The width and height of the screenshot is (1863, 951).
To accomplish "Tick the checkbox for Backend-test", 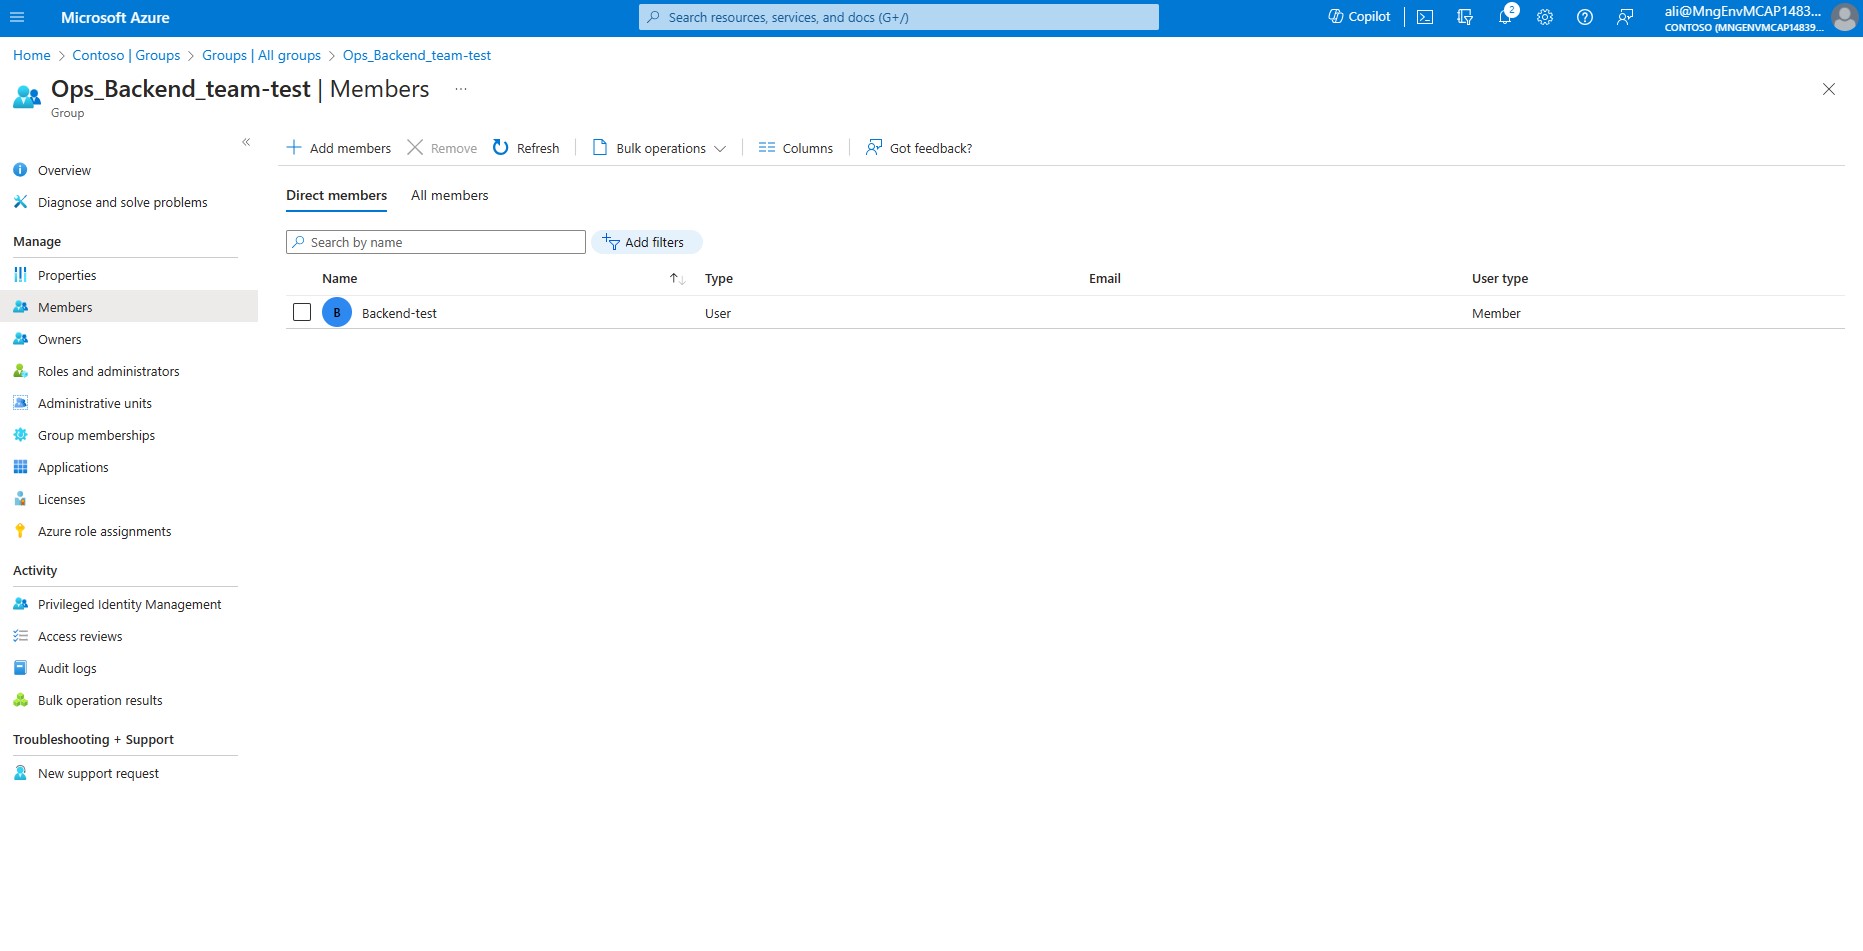I will (x=302, y=312).
